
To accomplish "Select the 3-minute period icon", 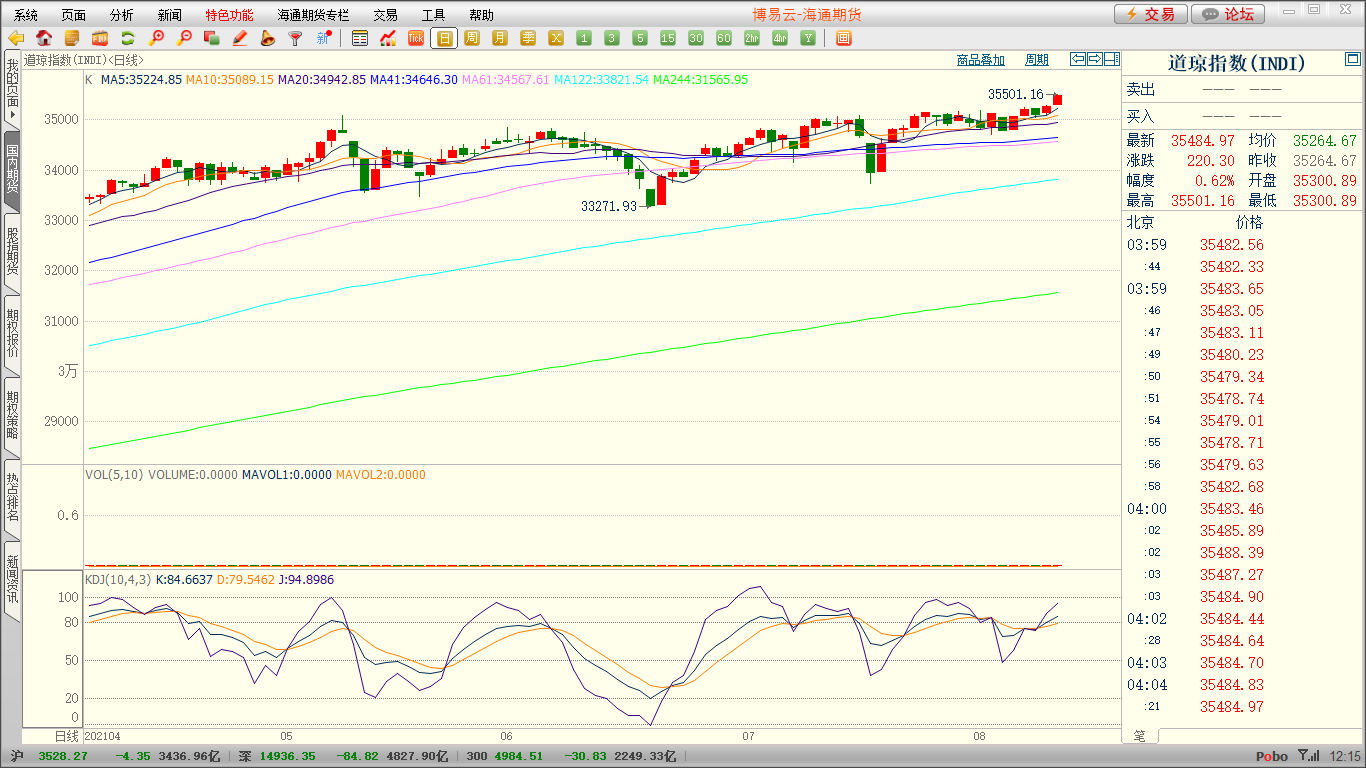I will [x=612, y=38].
